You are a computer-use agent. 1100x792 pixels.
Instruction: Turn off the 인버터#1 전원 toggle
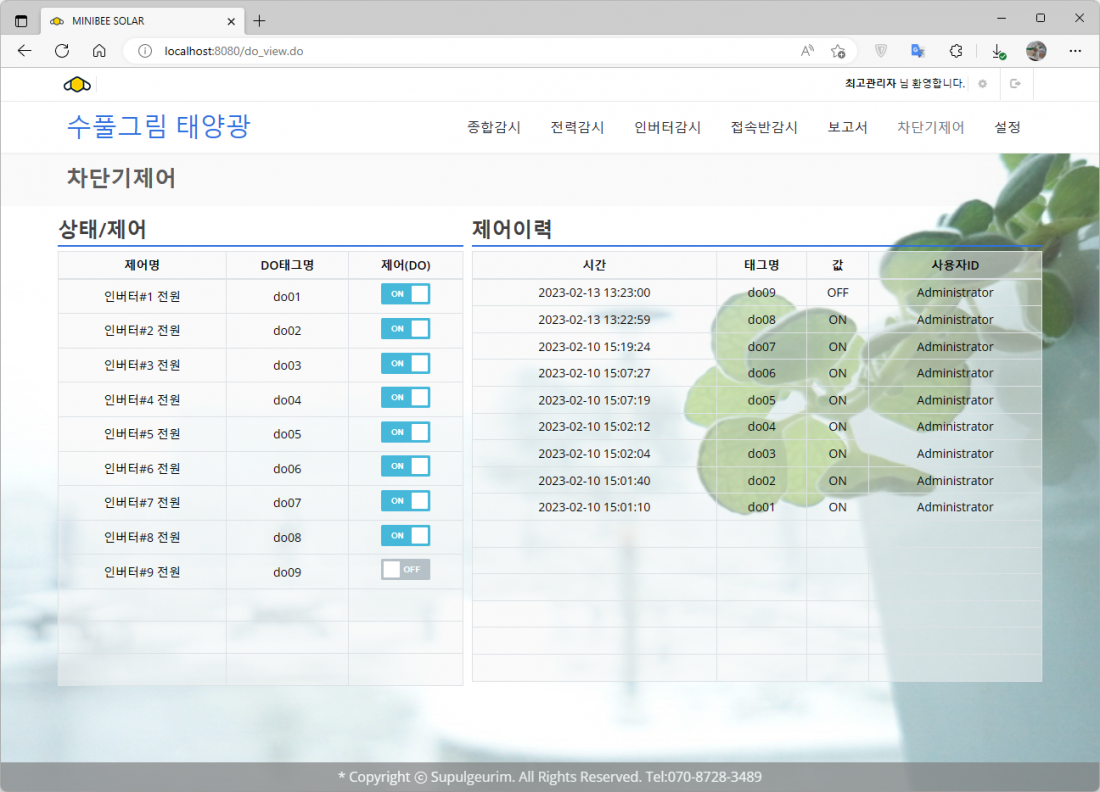405,294
